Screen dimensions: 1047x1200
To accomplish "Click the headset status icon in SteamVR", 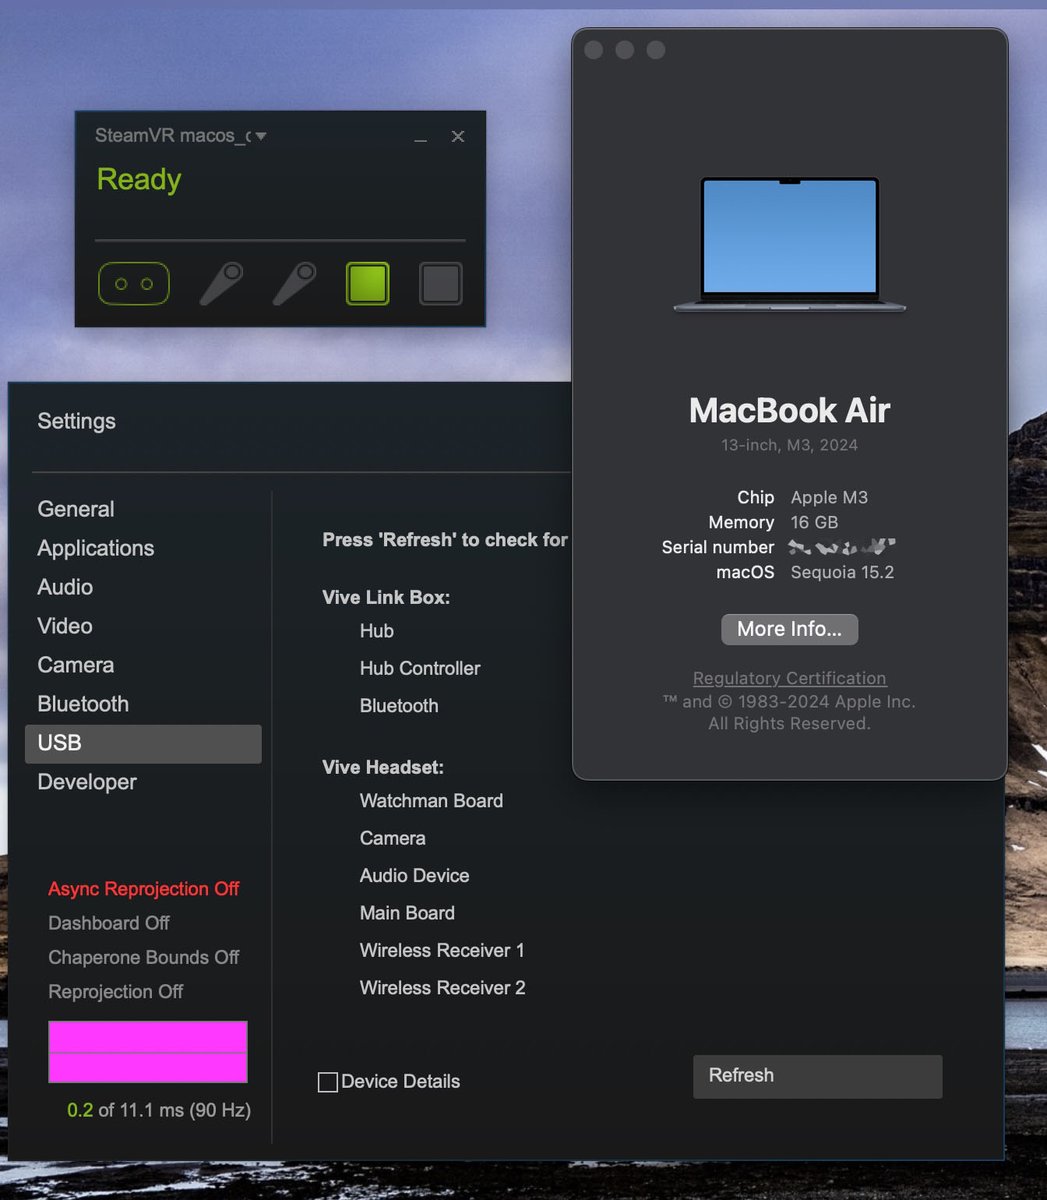I will 134,284.
